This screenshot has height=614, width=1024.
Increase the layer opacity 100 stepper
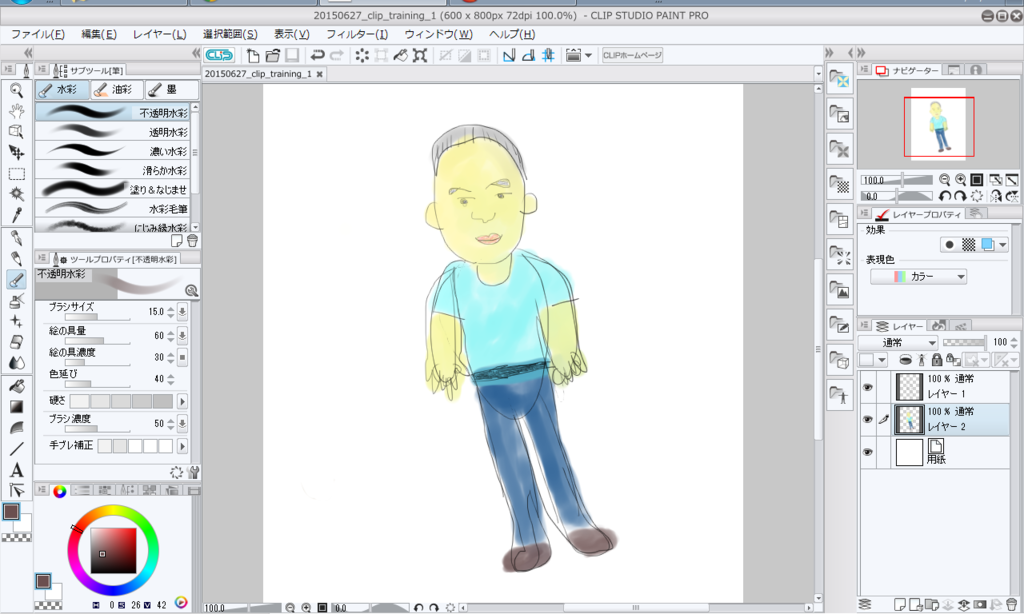[x=1014, y=339]
